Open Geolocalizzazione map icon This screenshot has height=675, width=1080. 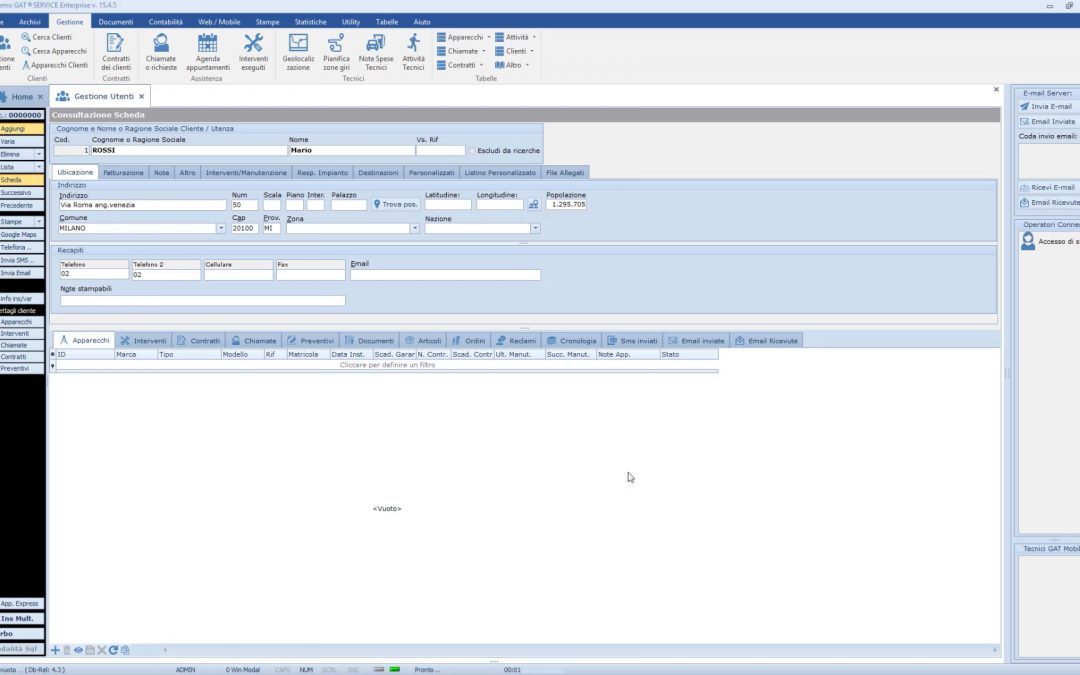click(x=298, y=52)
